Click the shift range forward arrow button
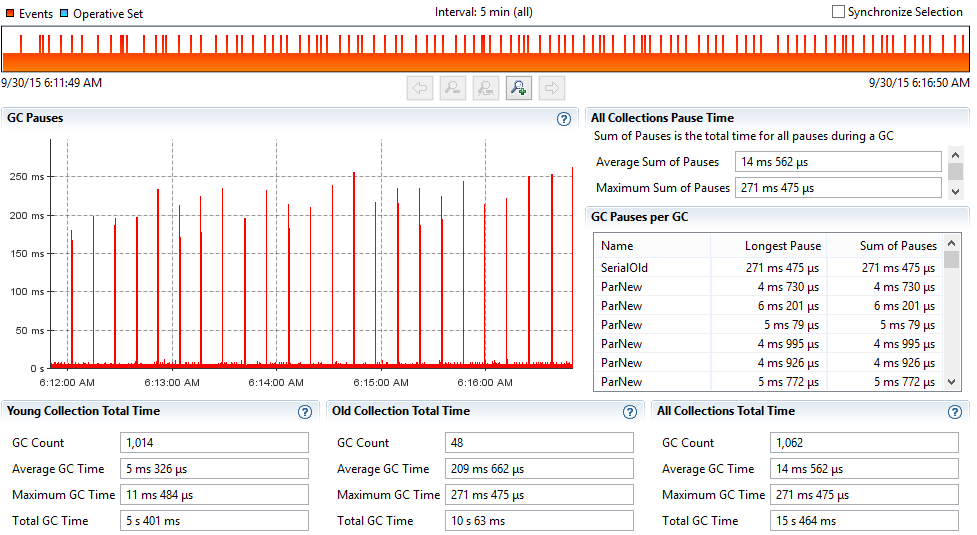Screen dimensions: 977x535 click(x=552, y=88)
